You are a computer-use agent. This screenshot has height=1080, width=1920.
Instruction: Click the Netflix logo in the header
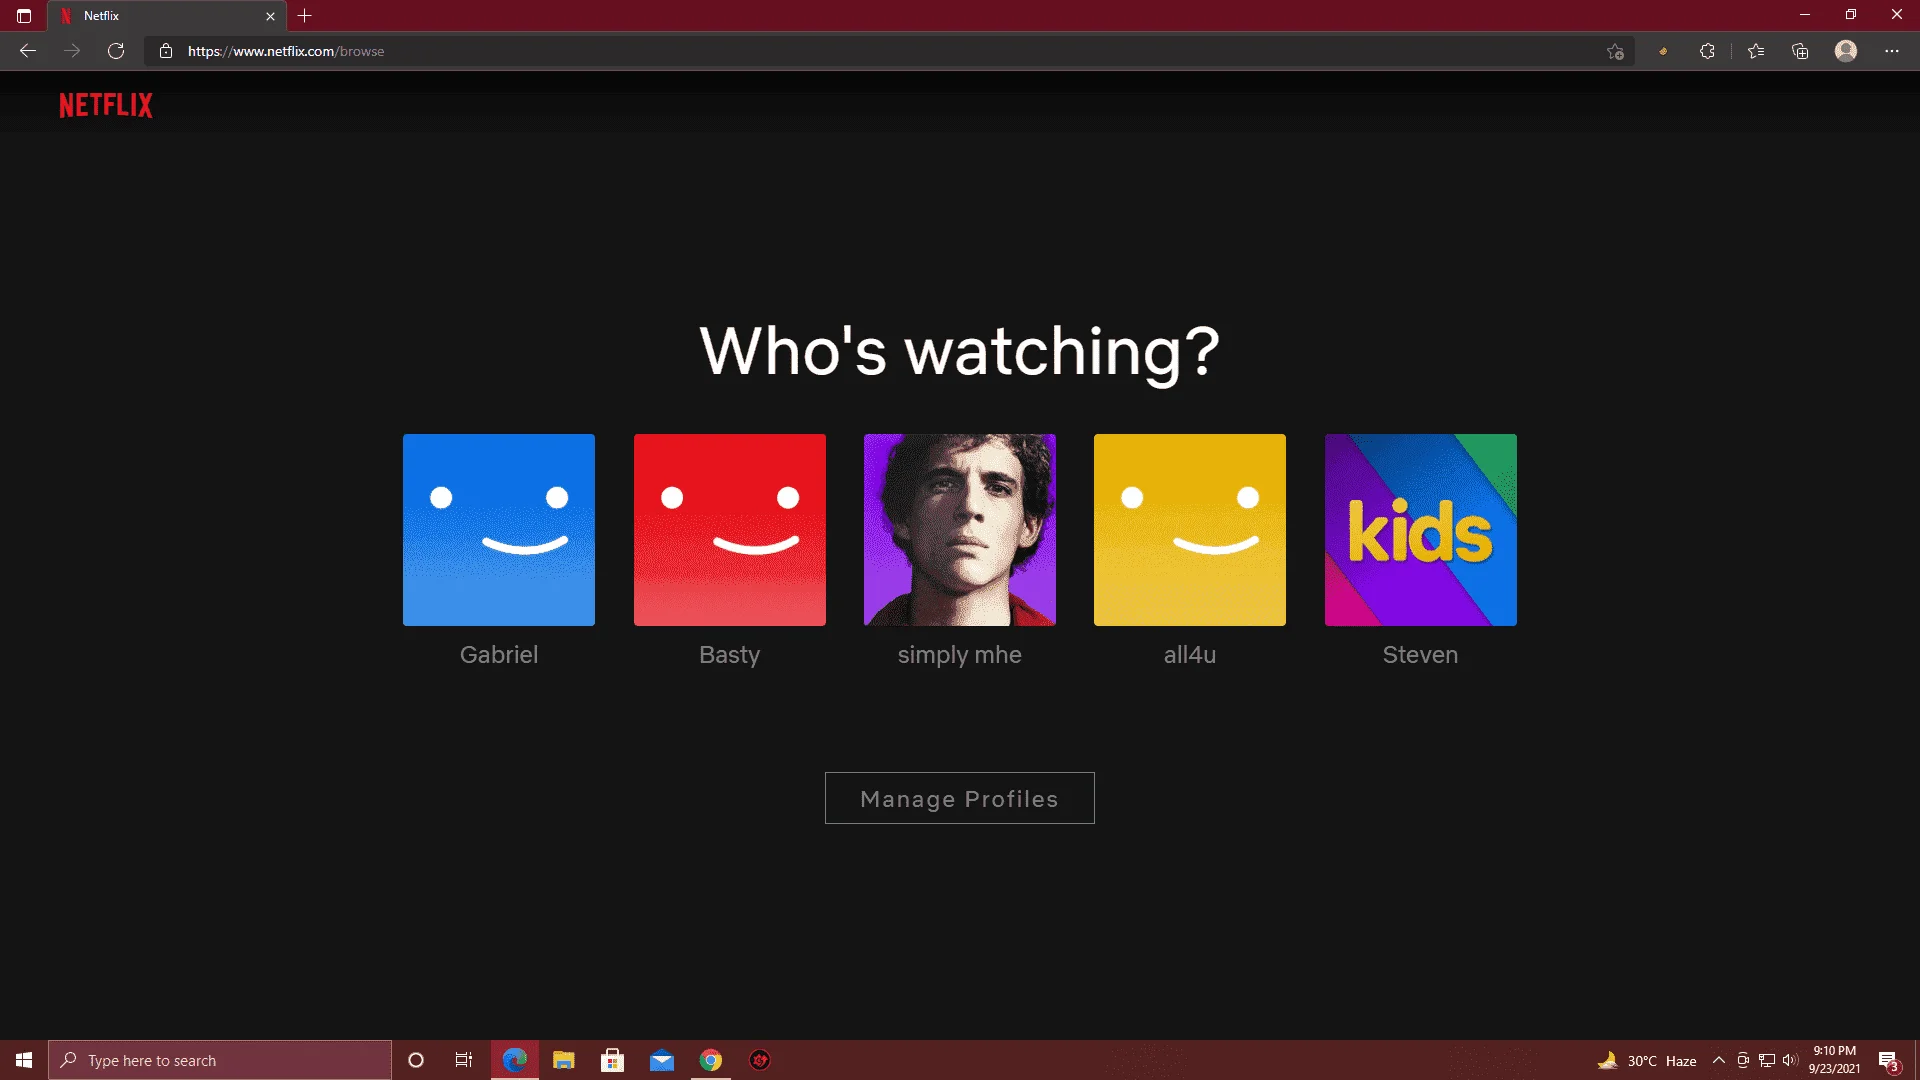coord(106,105)
